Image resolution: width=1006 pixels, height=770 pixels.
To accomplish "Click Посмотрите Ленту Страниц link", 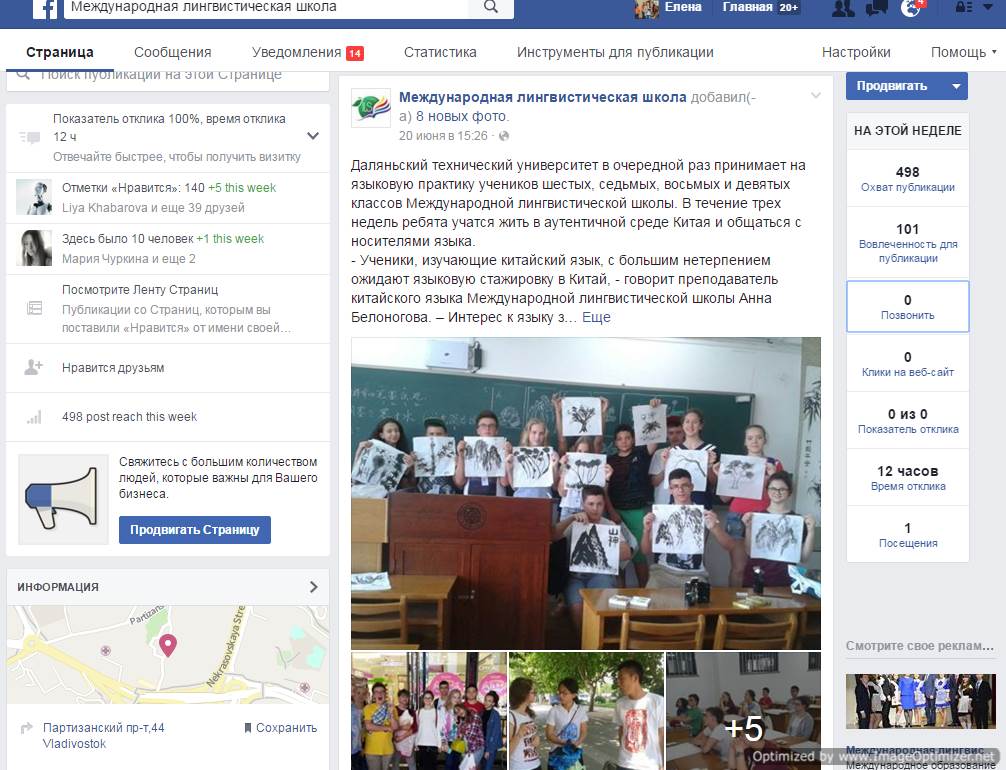I will 140,290.
